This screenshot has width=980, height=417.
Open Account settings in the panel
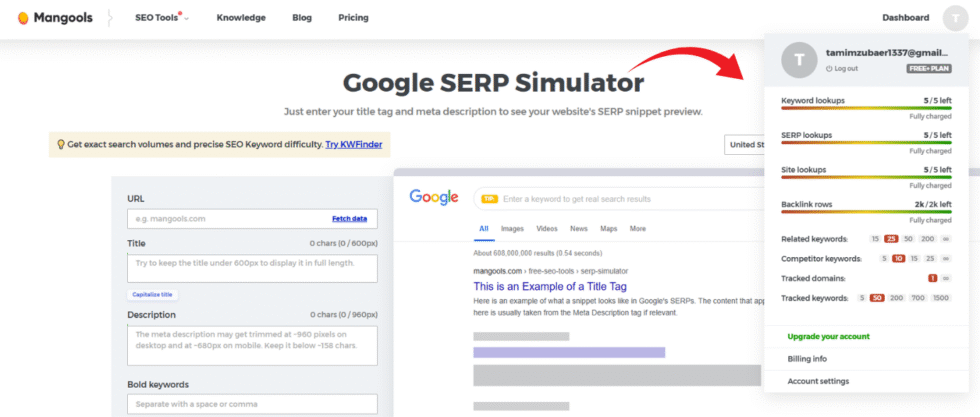click(x=818, y=381)
